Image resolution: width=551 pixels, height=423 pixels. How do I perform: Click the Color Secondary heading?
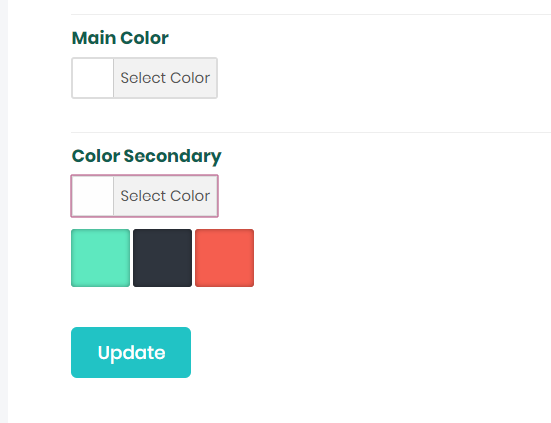(147, 156)
